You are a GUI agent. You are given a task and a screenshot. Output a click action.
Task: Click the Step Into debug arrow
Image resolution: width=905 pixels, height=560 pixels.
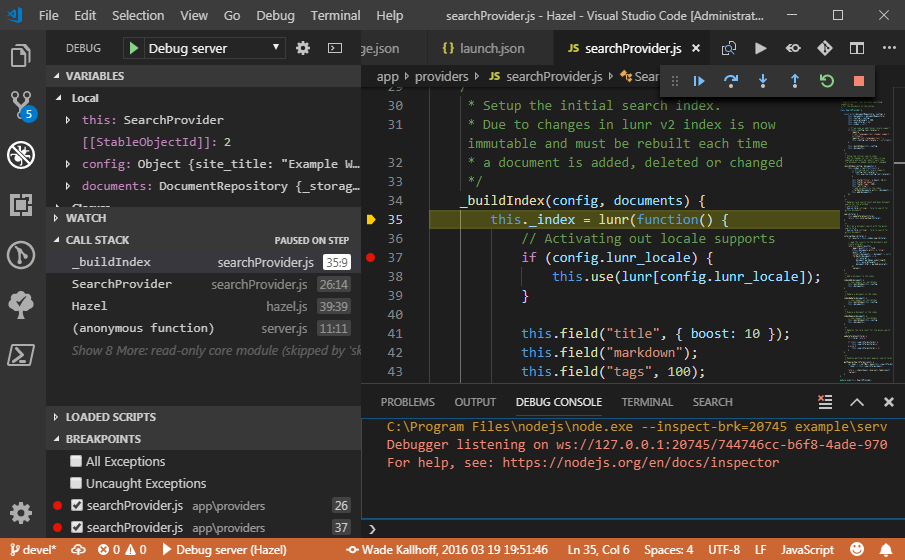click(x=763, y=81)
